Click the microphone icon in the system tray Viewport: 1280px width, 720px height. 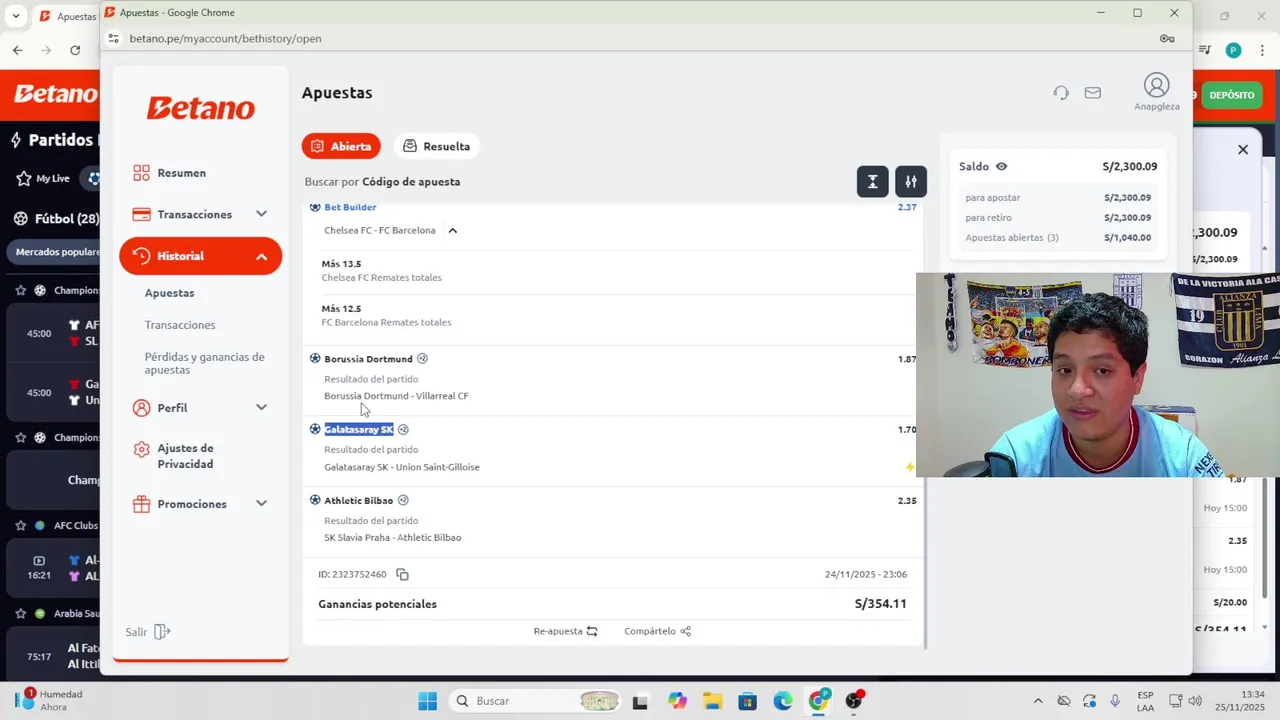click(x=1115, y=701)
